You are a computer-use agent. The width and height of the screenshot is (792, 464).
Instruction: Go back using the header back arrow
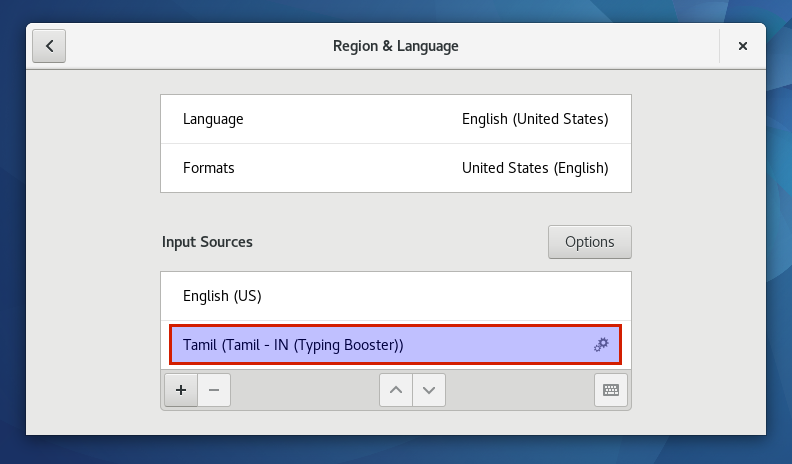(49, 46)
